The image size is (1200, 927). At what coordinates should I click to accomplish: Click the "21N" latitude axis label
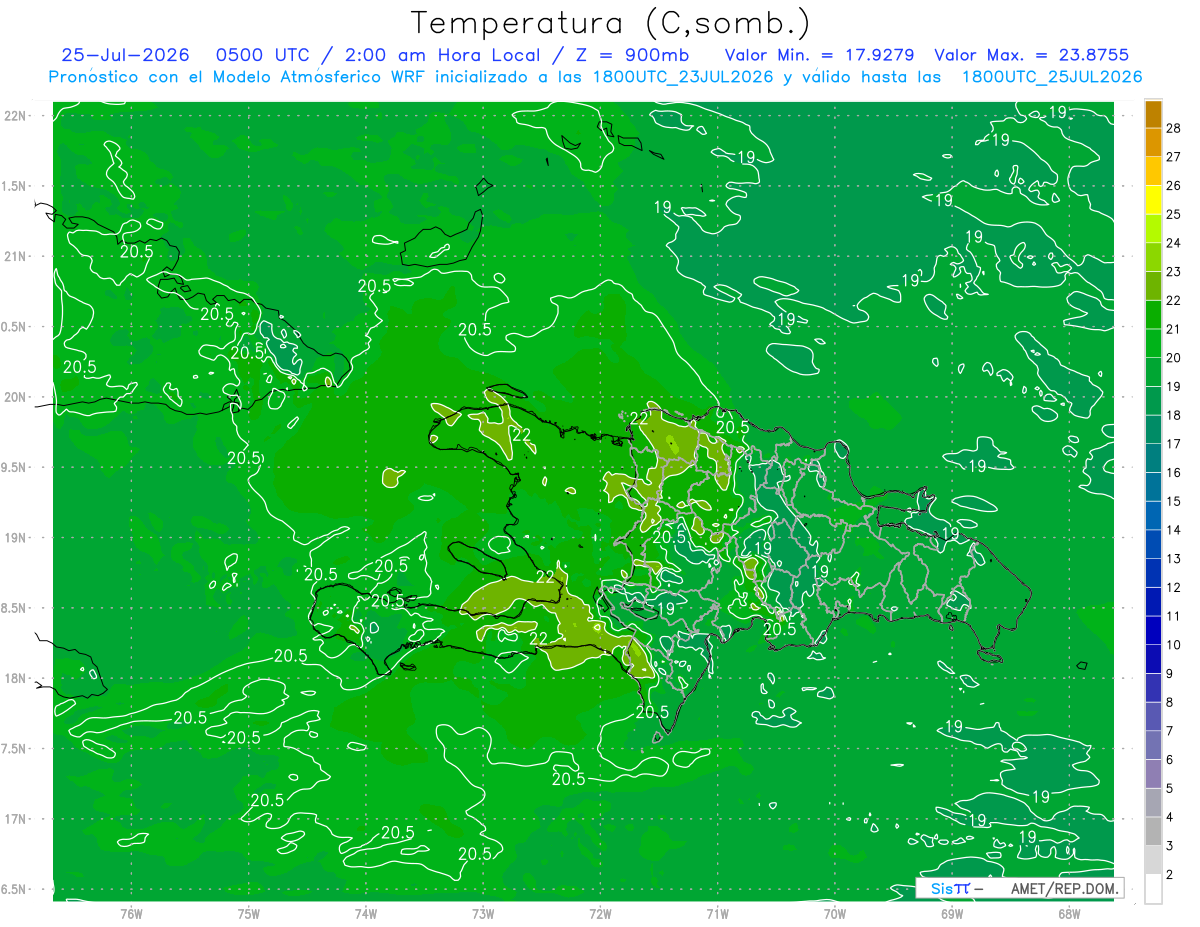16,256
